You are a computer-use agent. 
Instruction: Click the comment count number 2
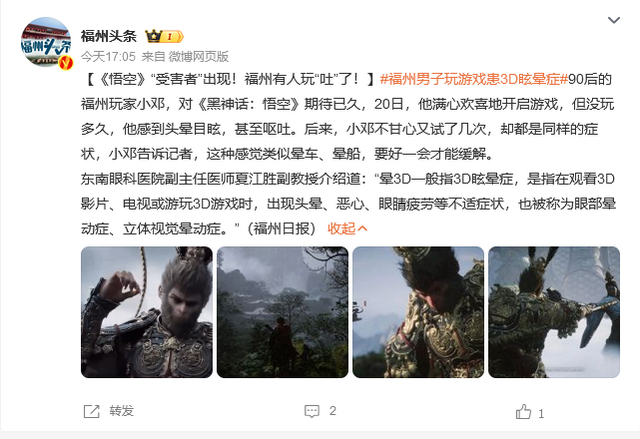(x=333, y=411)
